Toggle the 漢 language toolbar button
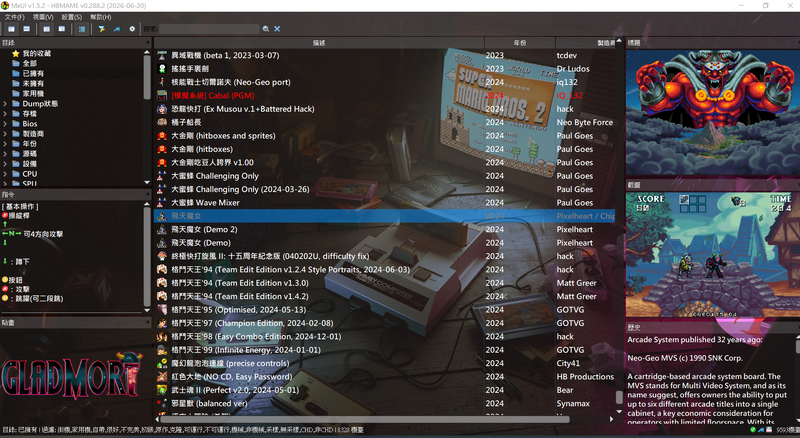This screenshot has width=800, height=438. point(82,29)
